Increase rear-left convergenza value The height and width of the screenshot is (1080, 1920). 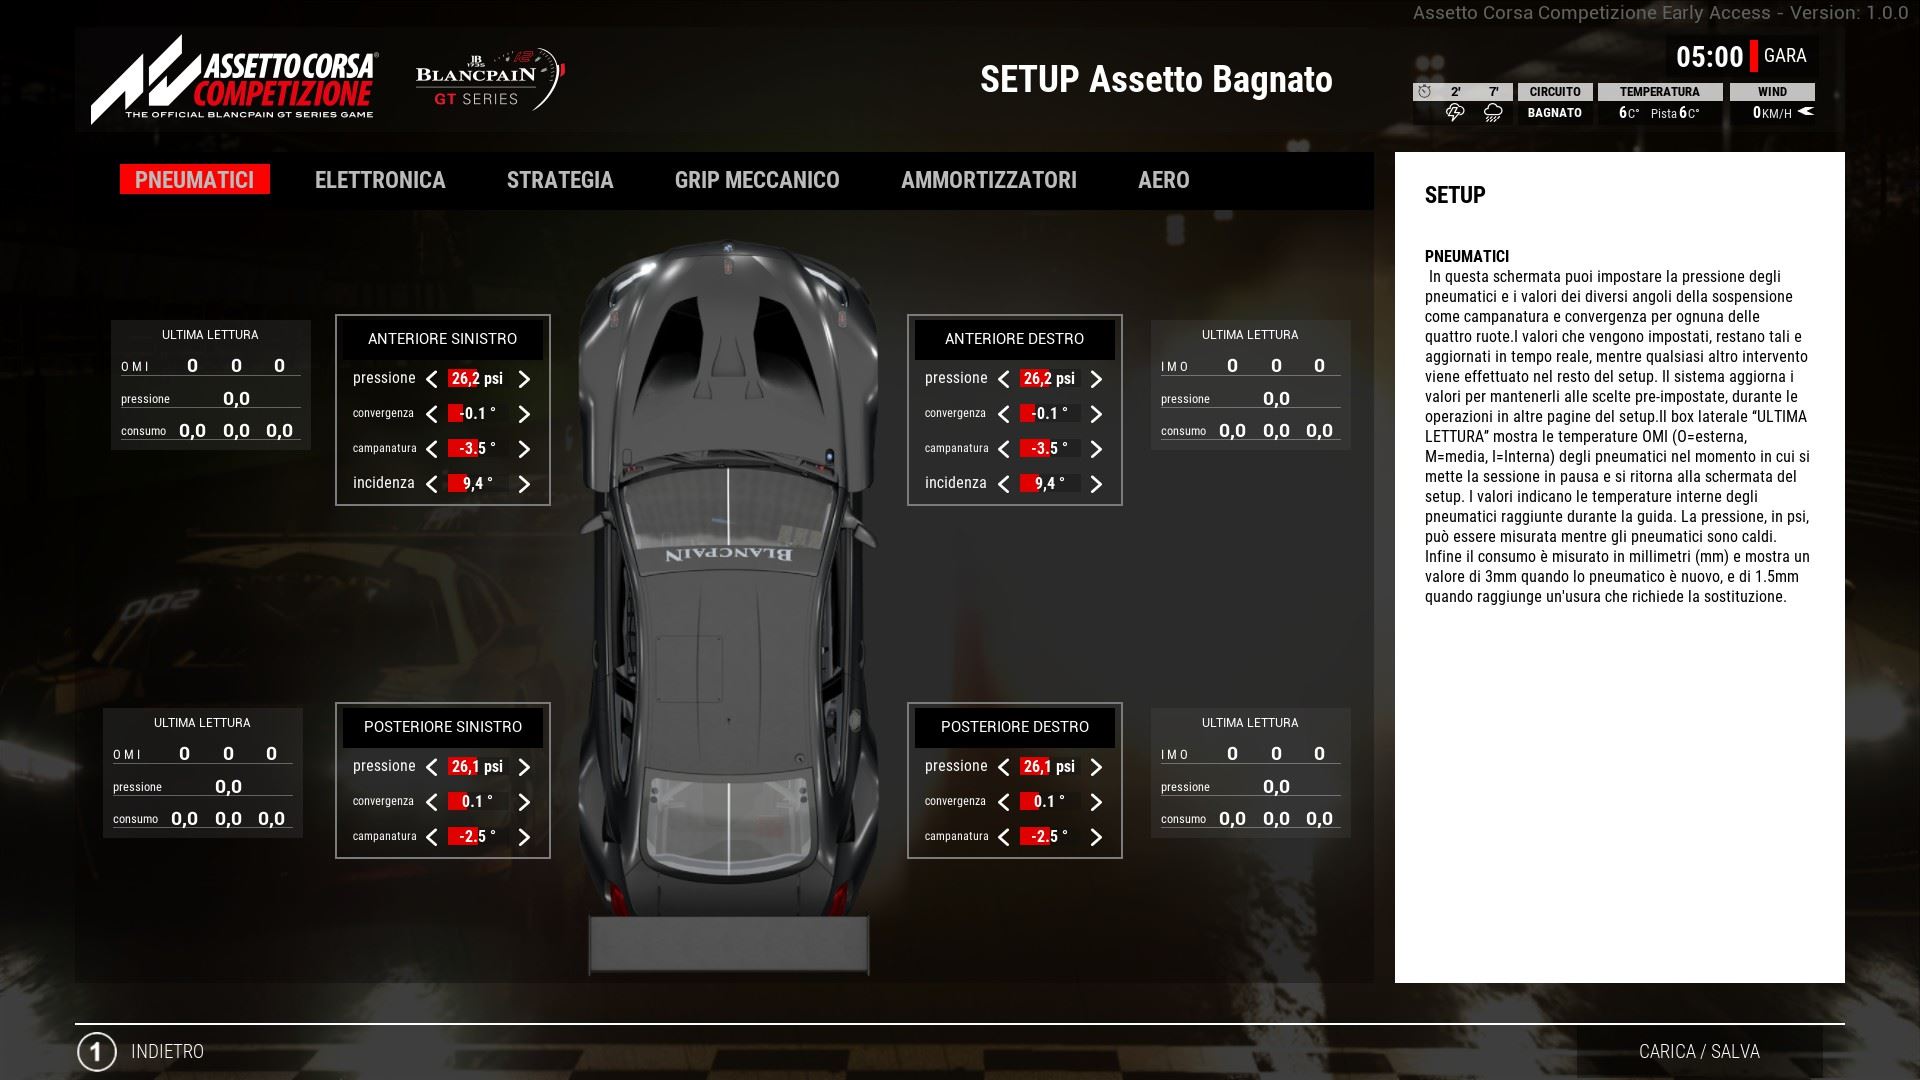coord(524,802)
